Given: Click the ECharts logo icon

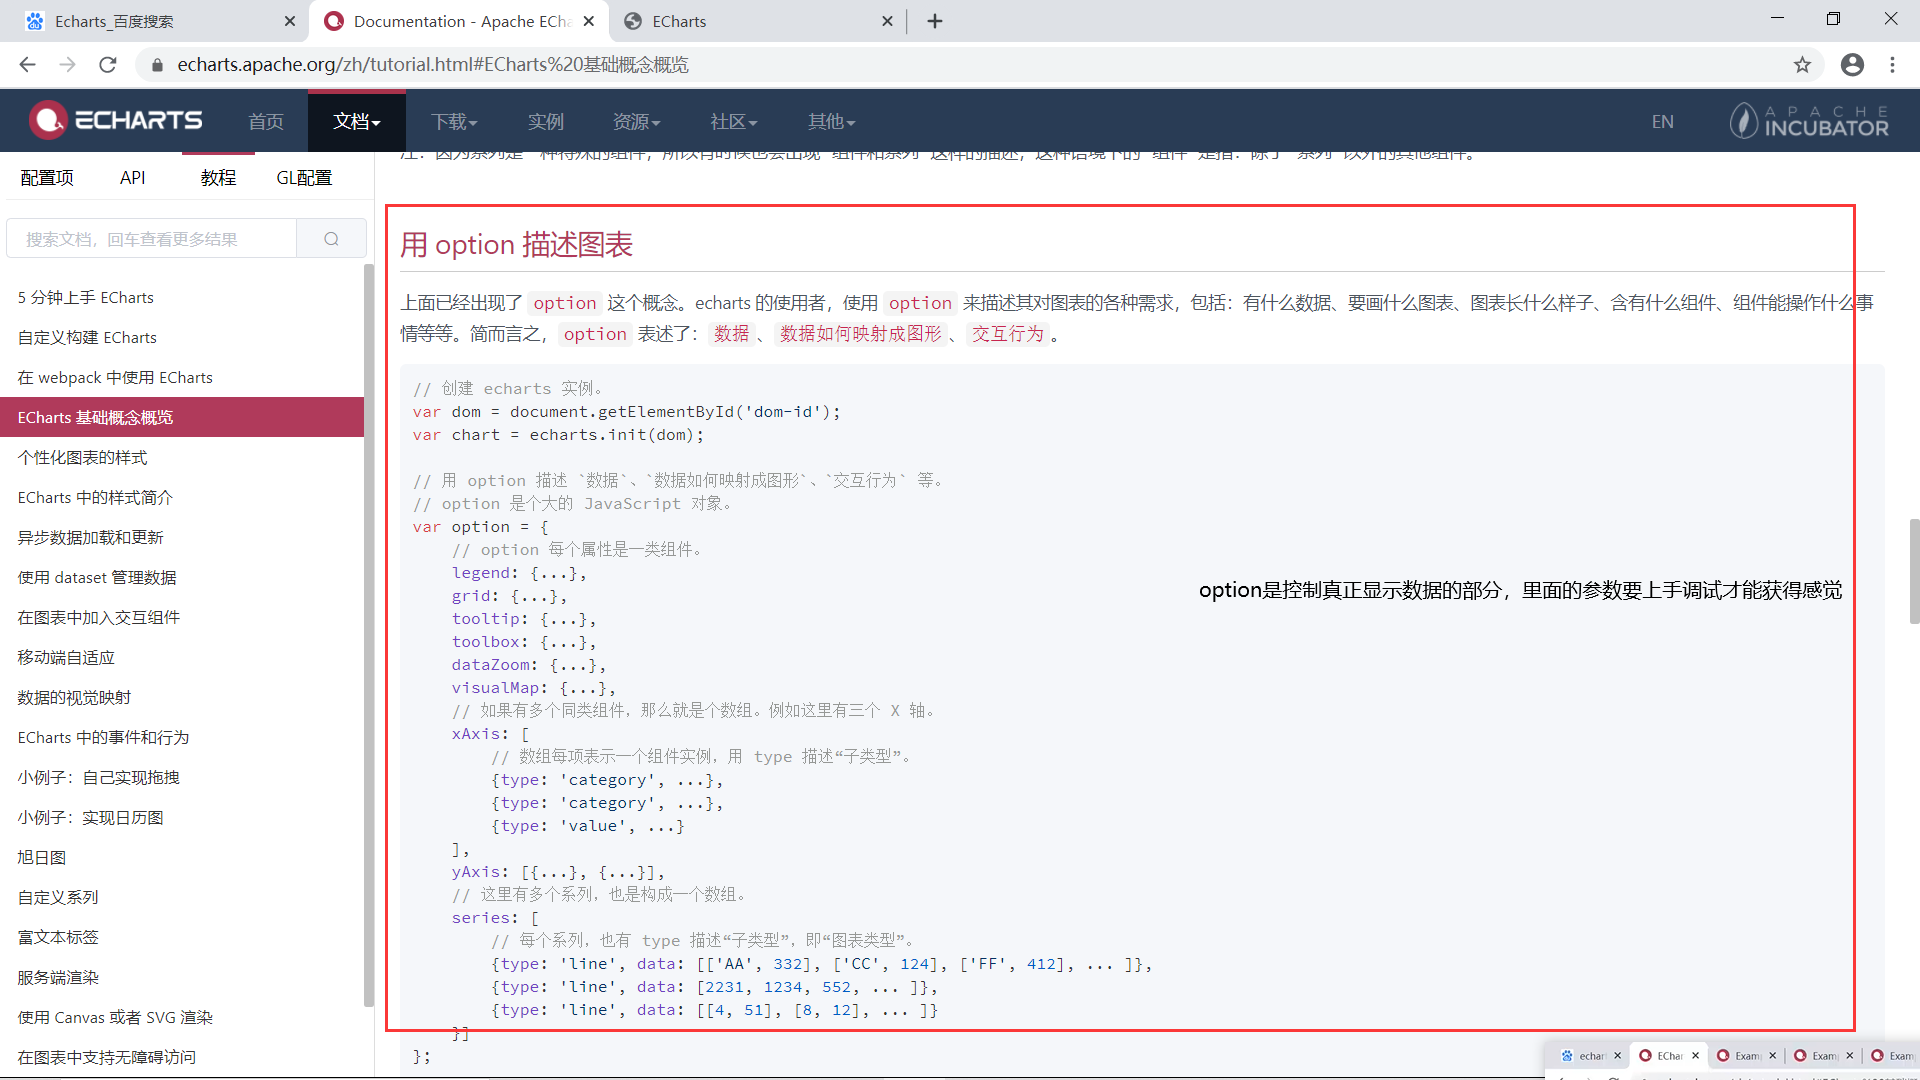Looking at the screenshot, I should (47, 120).
